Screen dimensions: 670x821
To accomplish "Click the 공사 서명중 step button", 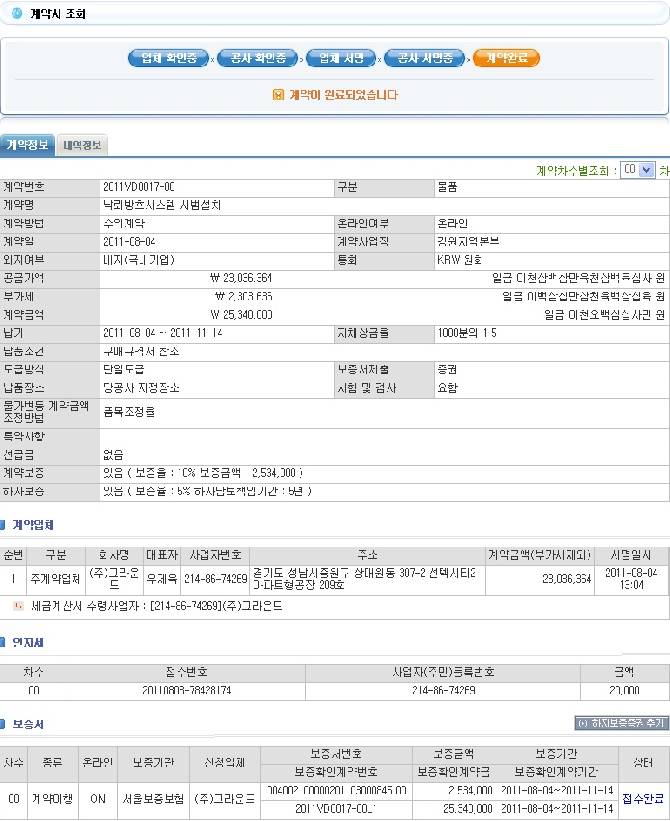I will click(x=425, y=58).
